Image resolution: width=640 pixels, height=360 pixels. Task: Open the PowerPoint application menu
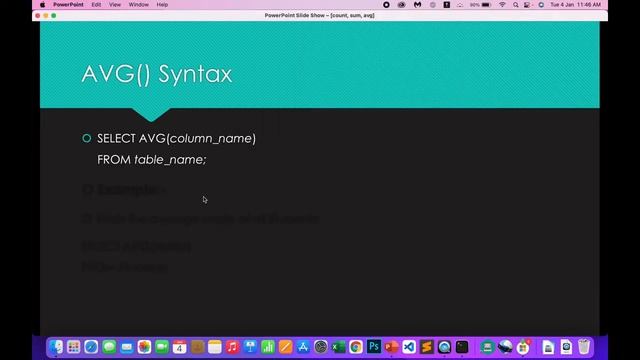click(x=68, y=5)
